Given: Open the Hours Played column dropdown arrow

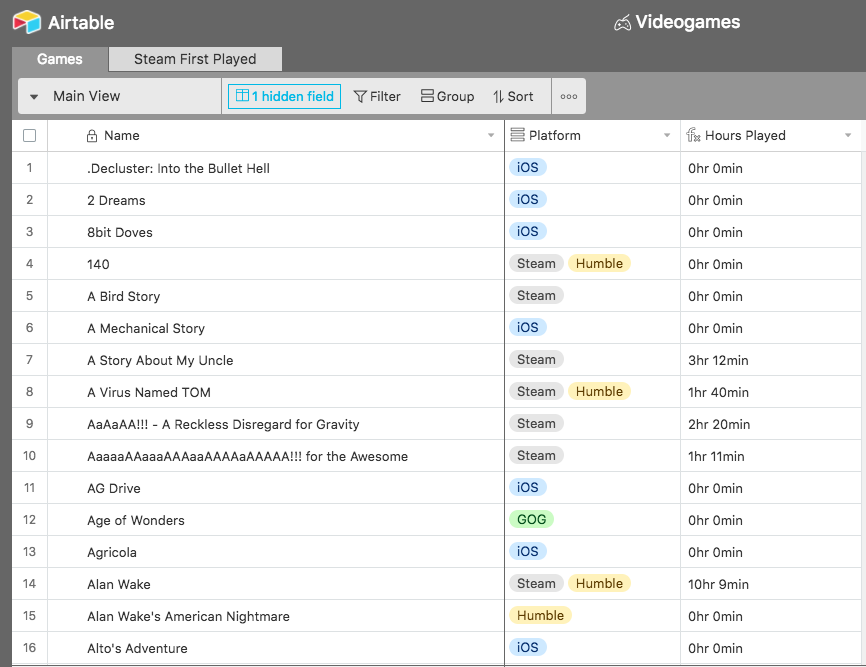Looking at the screenshot, I should tap(848, 136).
